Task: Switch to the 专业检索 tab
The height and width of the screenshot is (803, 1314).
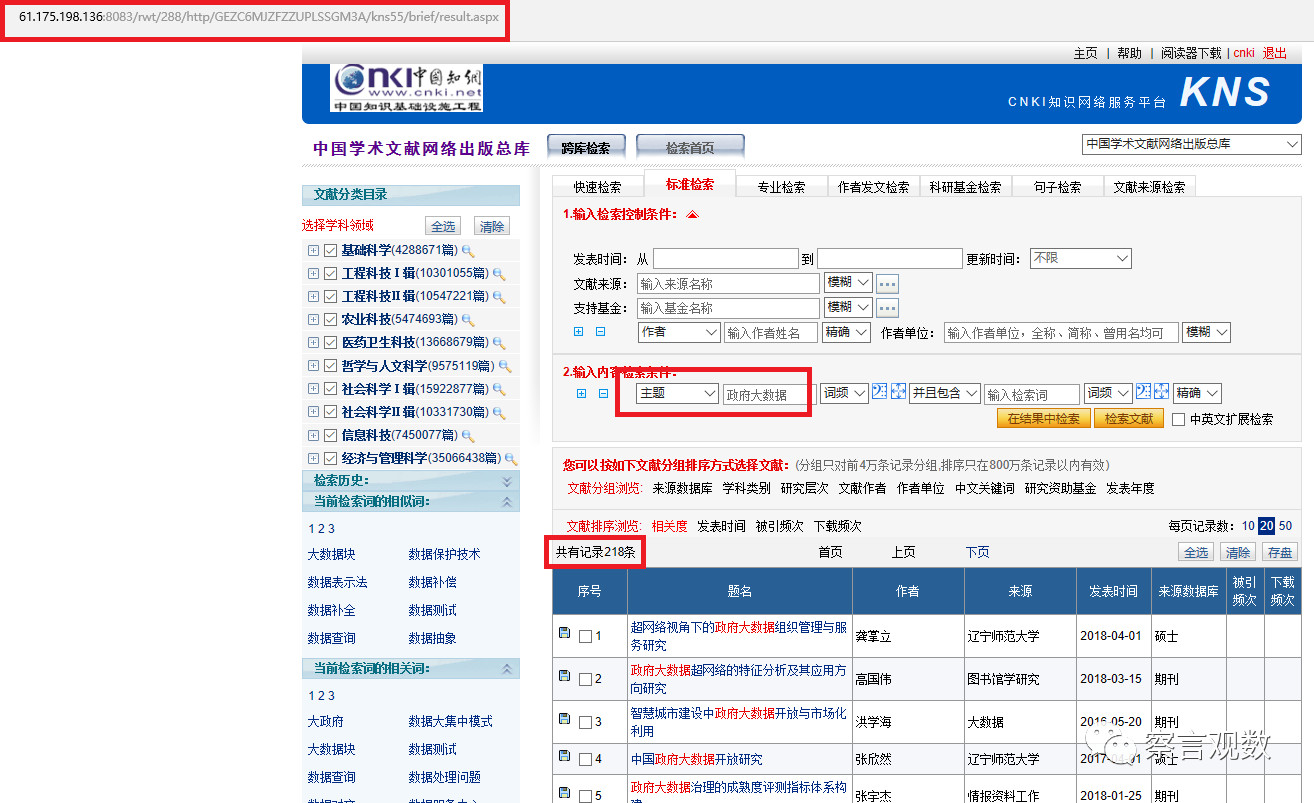Action: (781, 187)
